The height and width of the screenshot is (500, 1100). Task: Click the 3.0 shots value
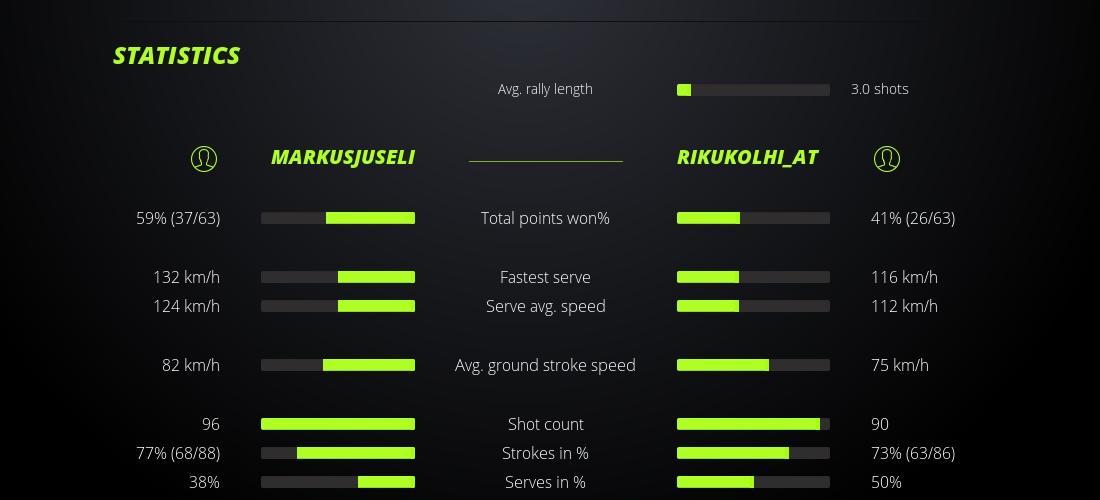pyautogui.click(x=880, y=89)
